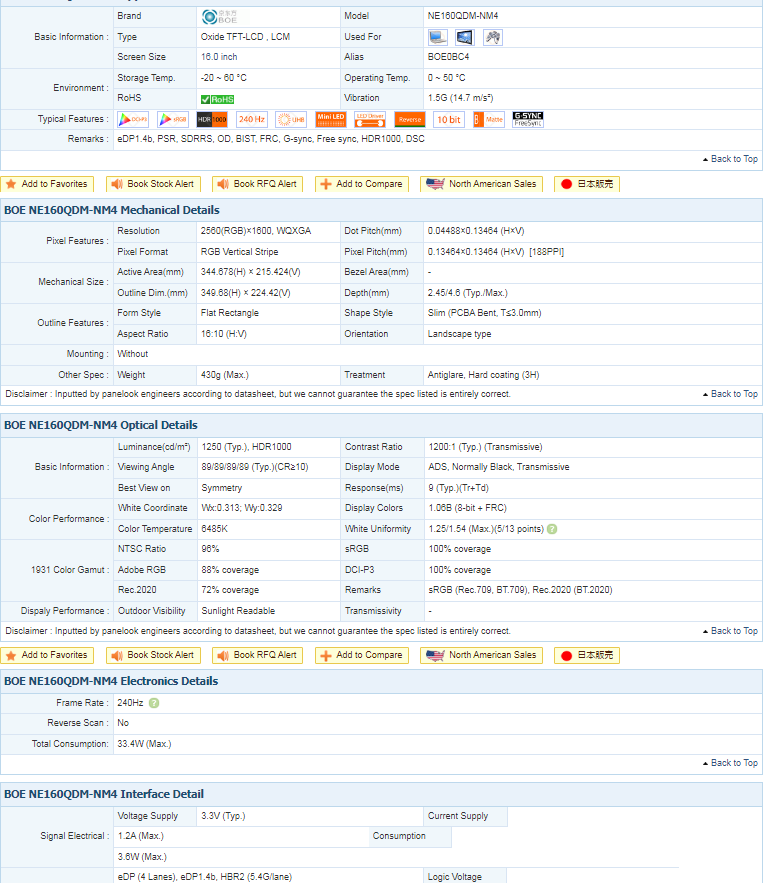Select active area '344.678(H) × 215.424(V)'
The image size is (765, 883).
point(251,272)
